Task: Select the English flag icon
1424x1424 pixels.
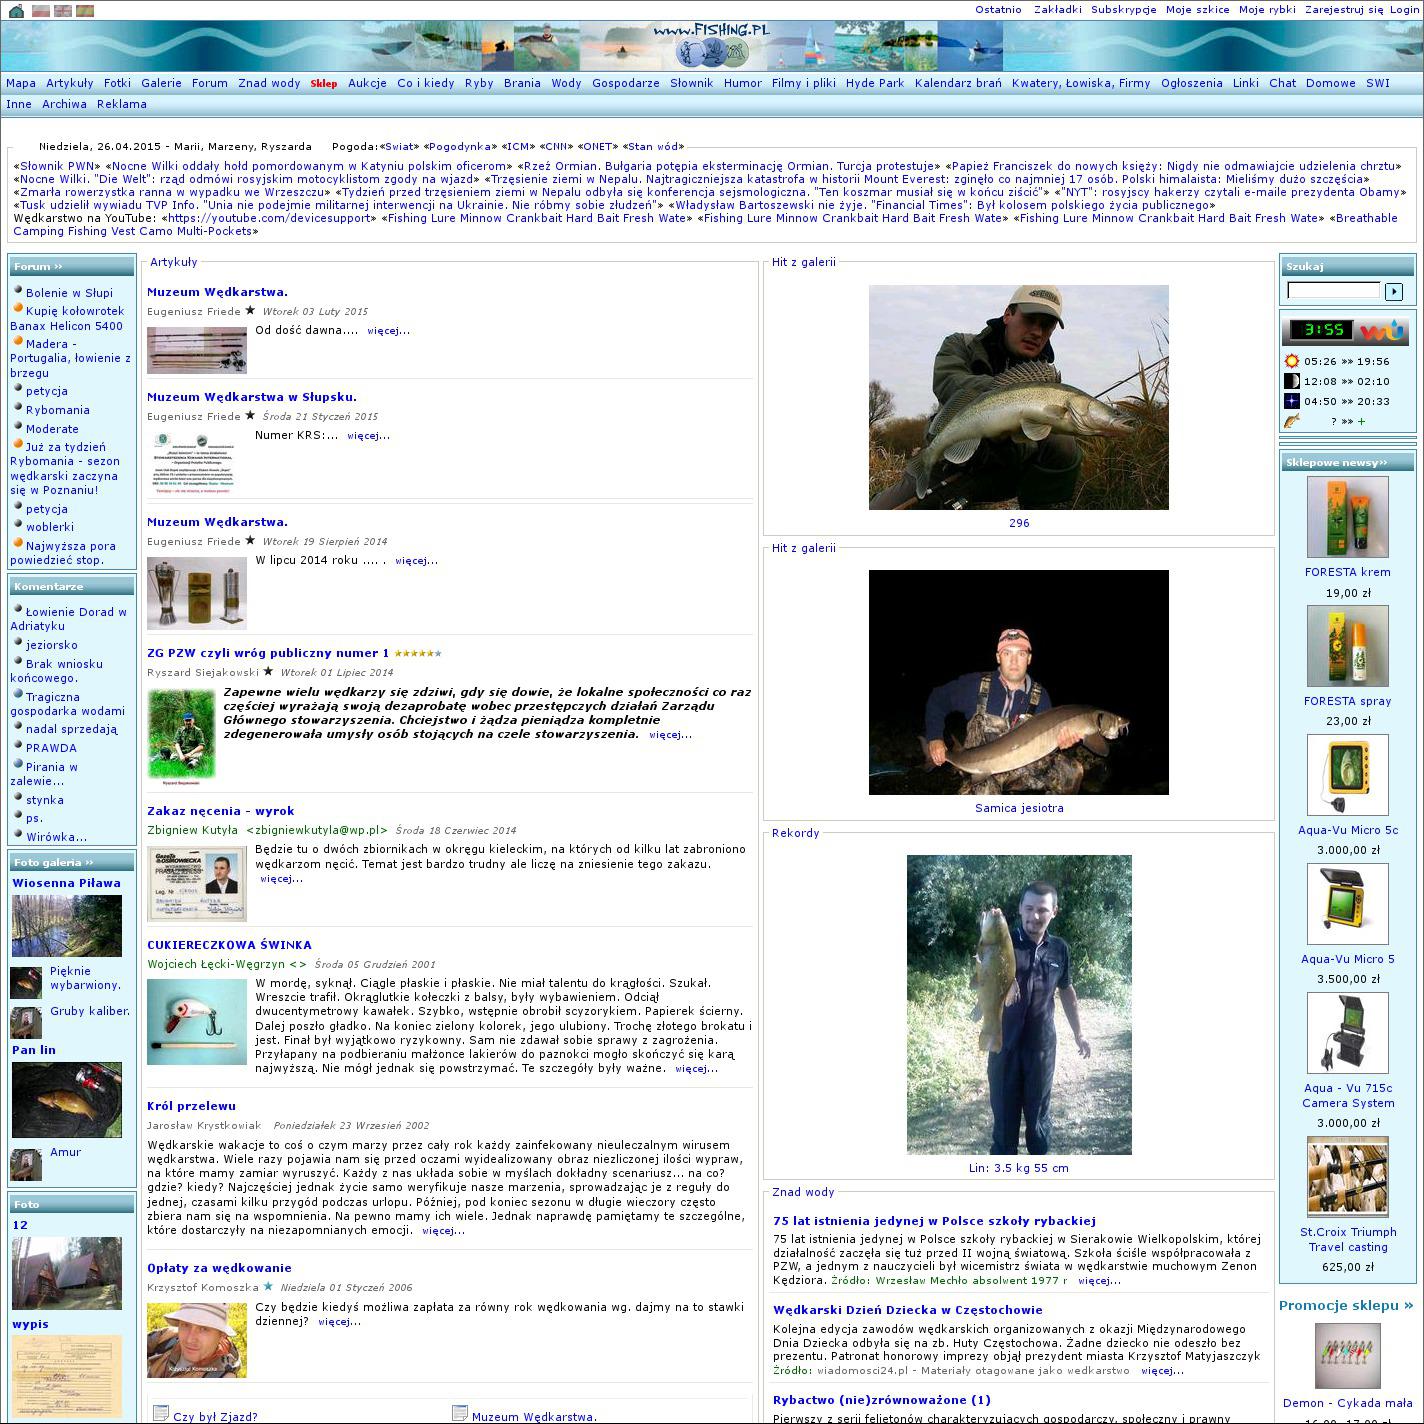Action: coord(62,11)
